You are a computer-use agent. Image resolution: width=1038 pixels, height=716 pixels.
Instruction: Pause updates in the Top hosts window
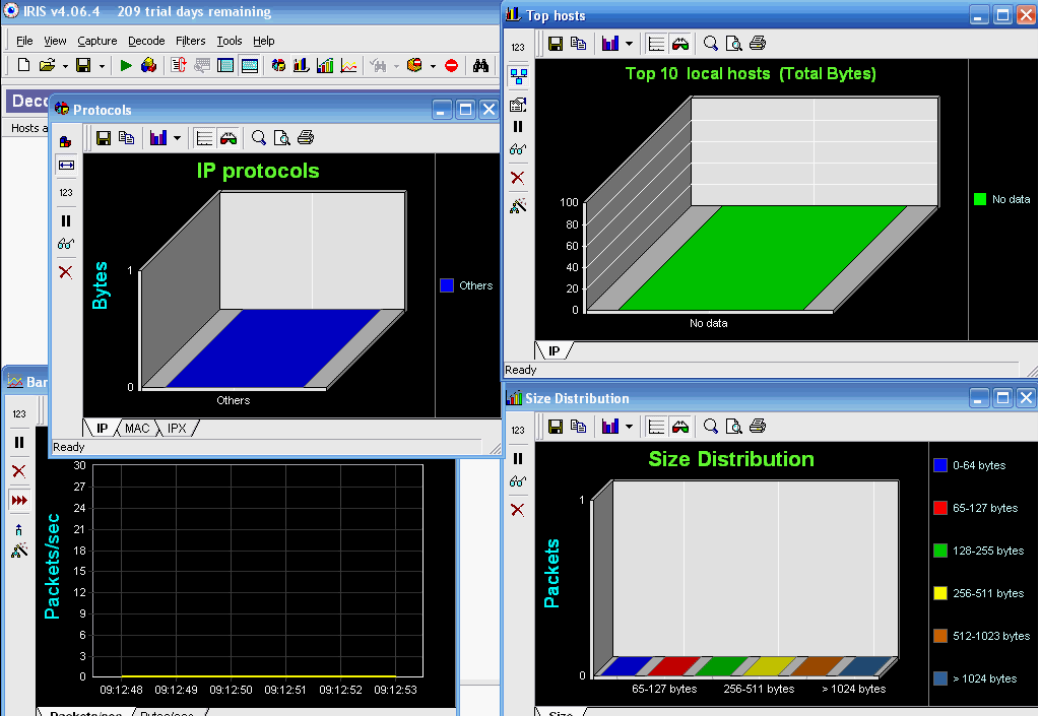coord(518,126)
